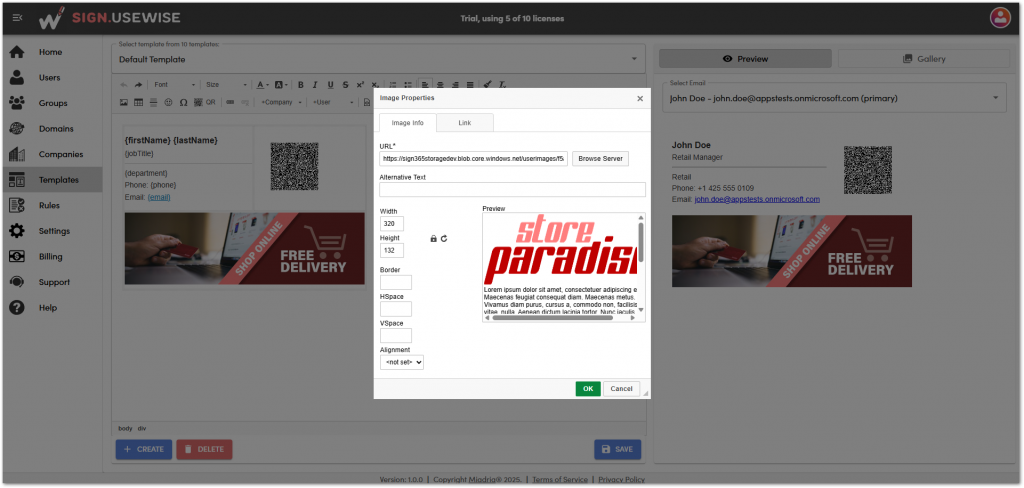Viewport: 1024px width, 488px height.
Task: Open the Rules sidebar icon
Action: [x=17, y=206]
